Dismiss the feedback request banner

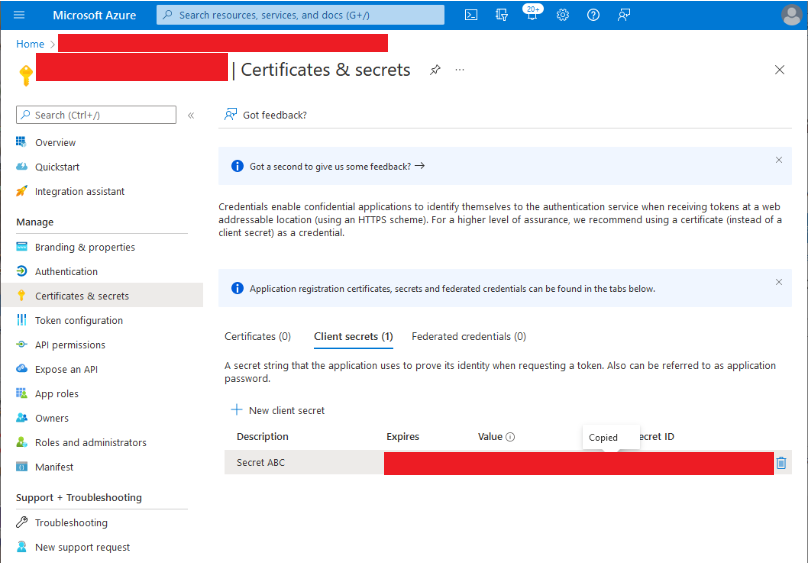(x=779, y=160)
